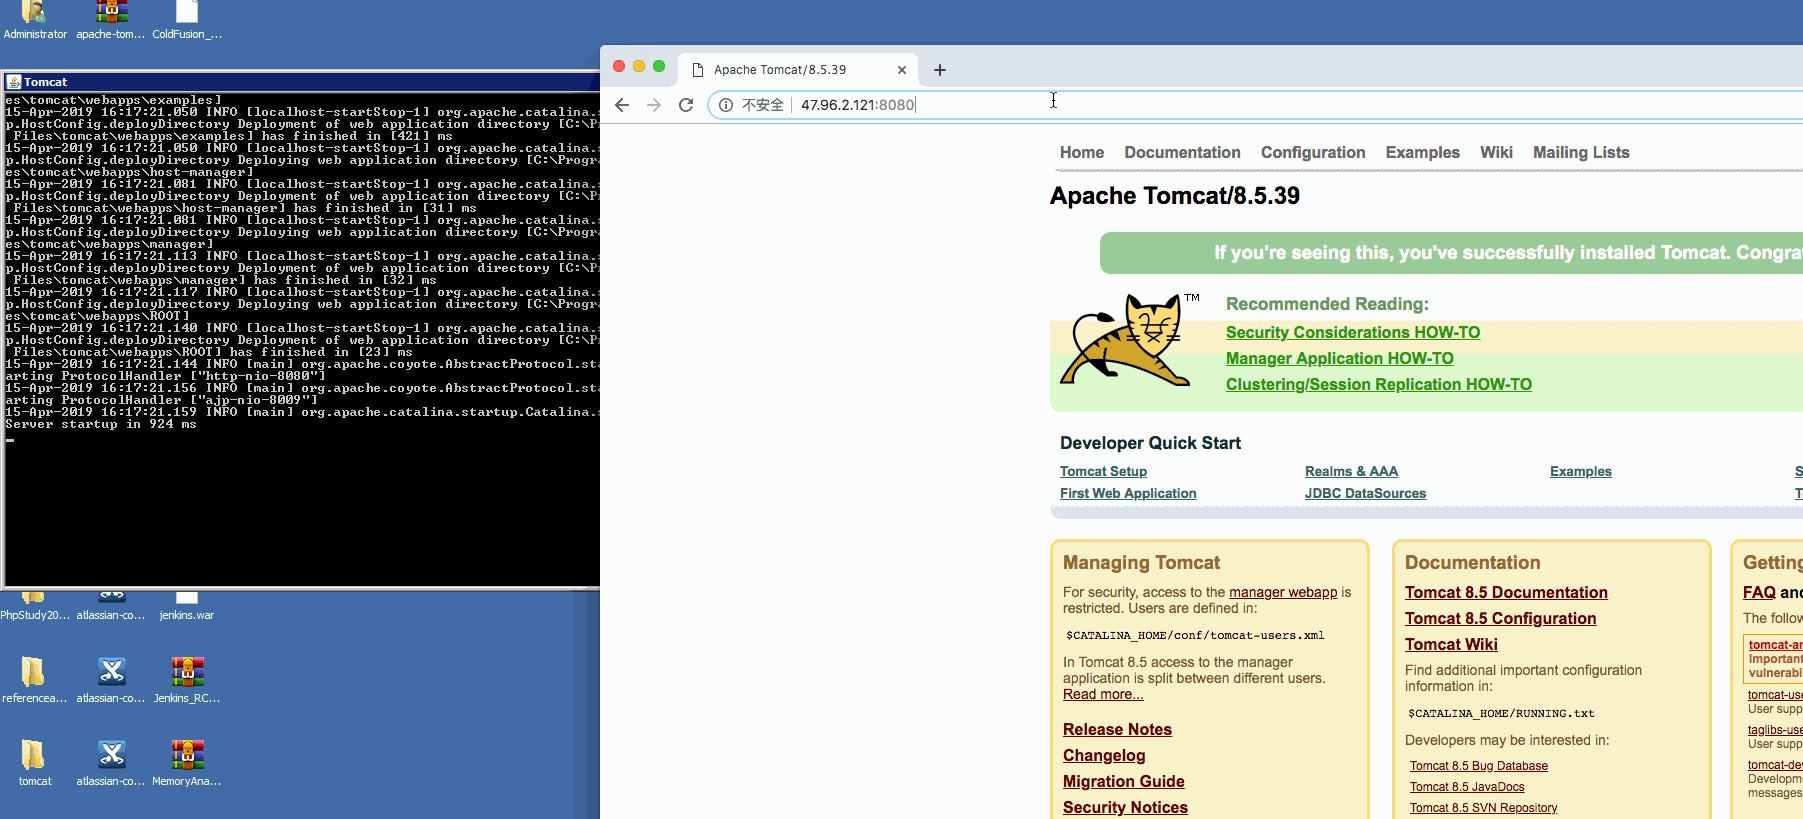Open Clustering/Session Replication HOW-TO link
The width and height of the screenshot is (1803, 819).
click(1379, 384)
